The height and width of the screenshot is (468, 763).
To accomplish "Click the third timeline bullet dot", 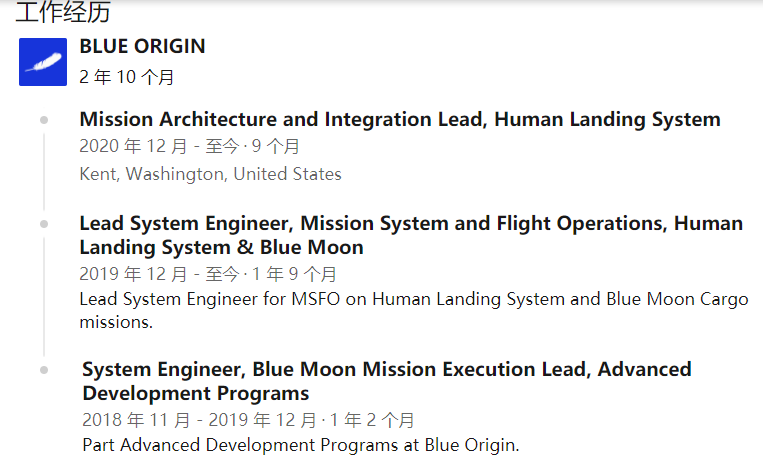I will [44, 370].
